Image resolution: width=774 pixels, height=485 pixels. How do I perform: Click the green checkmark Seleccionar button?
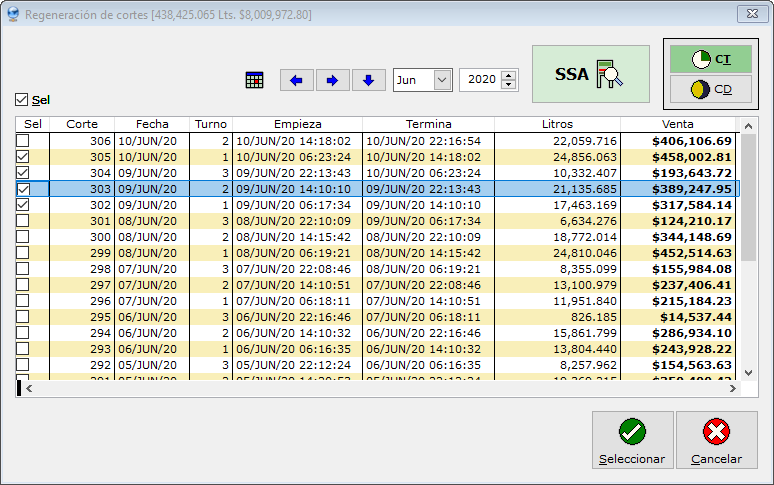(632, 440)
